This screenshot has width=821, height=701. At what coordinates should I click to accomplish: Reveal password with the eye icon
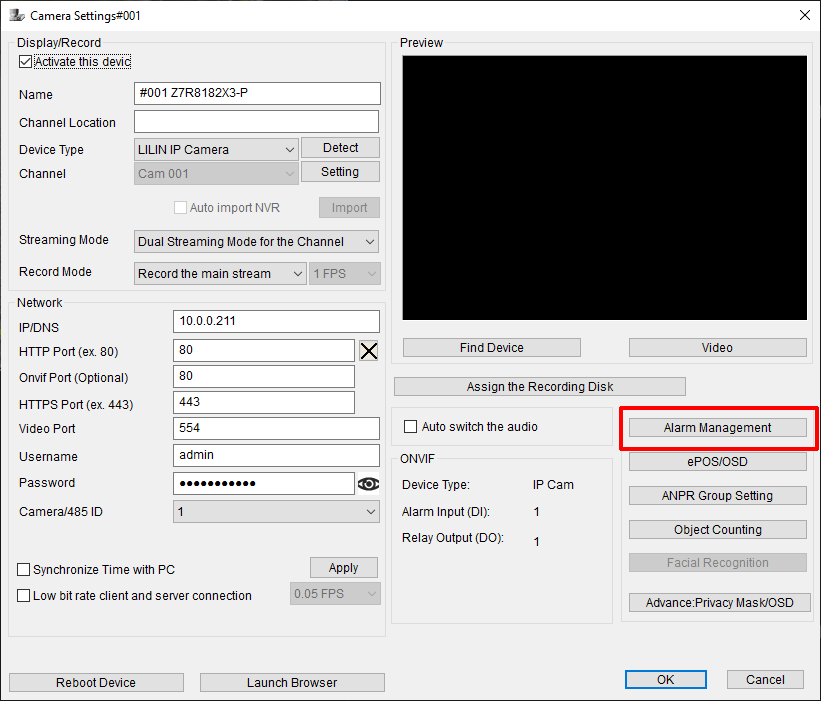(x=369, y=484)
